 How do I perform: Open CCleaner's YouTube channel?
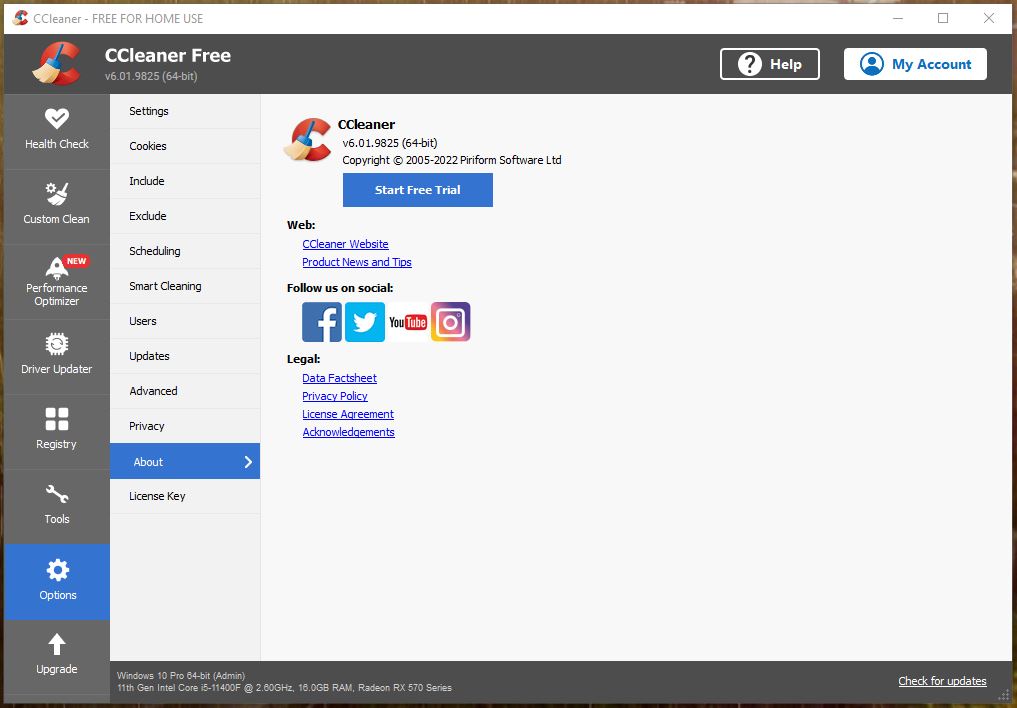coord(407,322)
